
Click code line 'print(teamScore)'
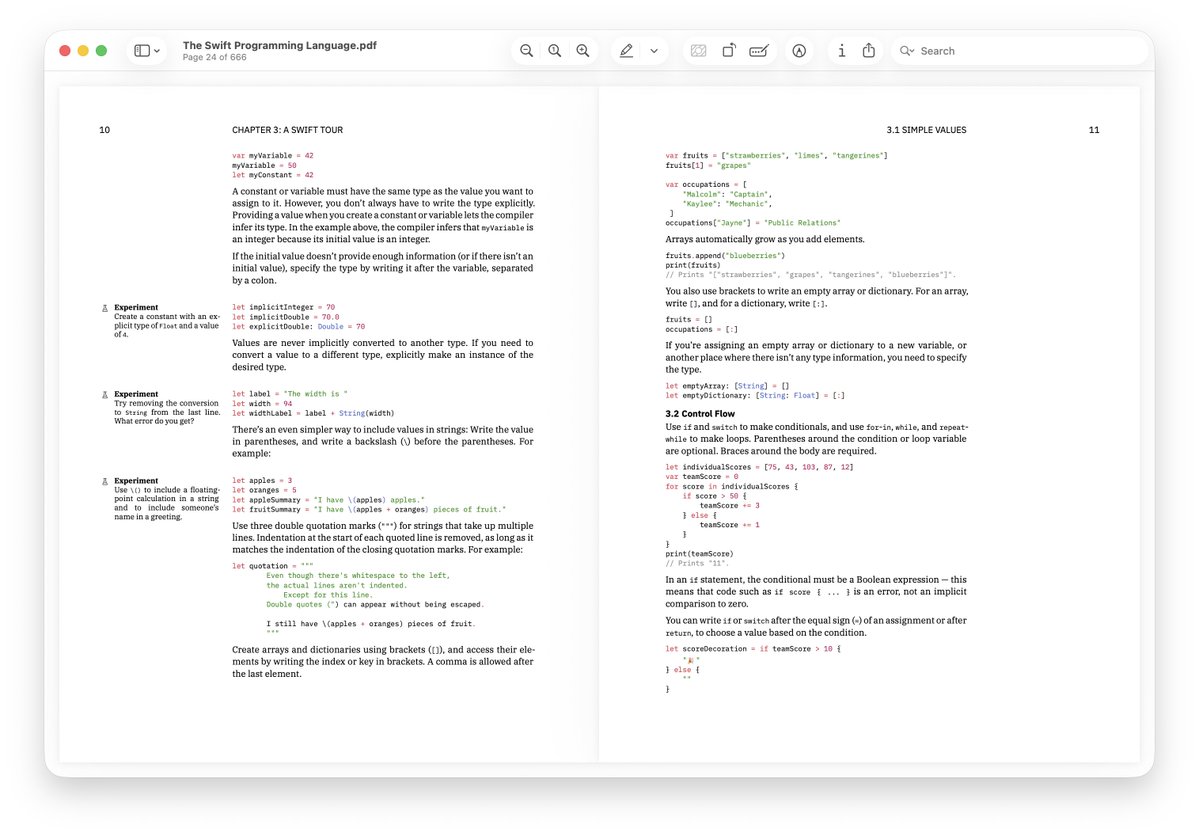point(700,554)
